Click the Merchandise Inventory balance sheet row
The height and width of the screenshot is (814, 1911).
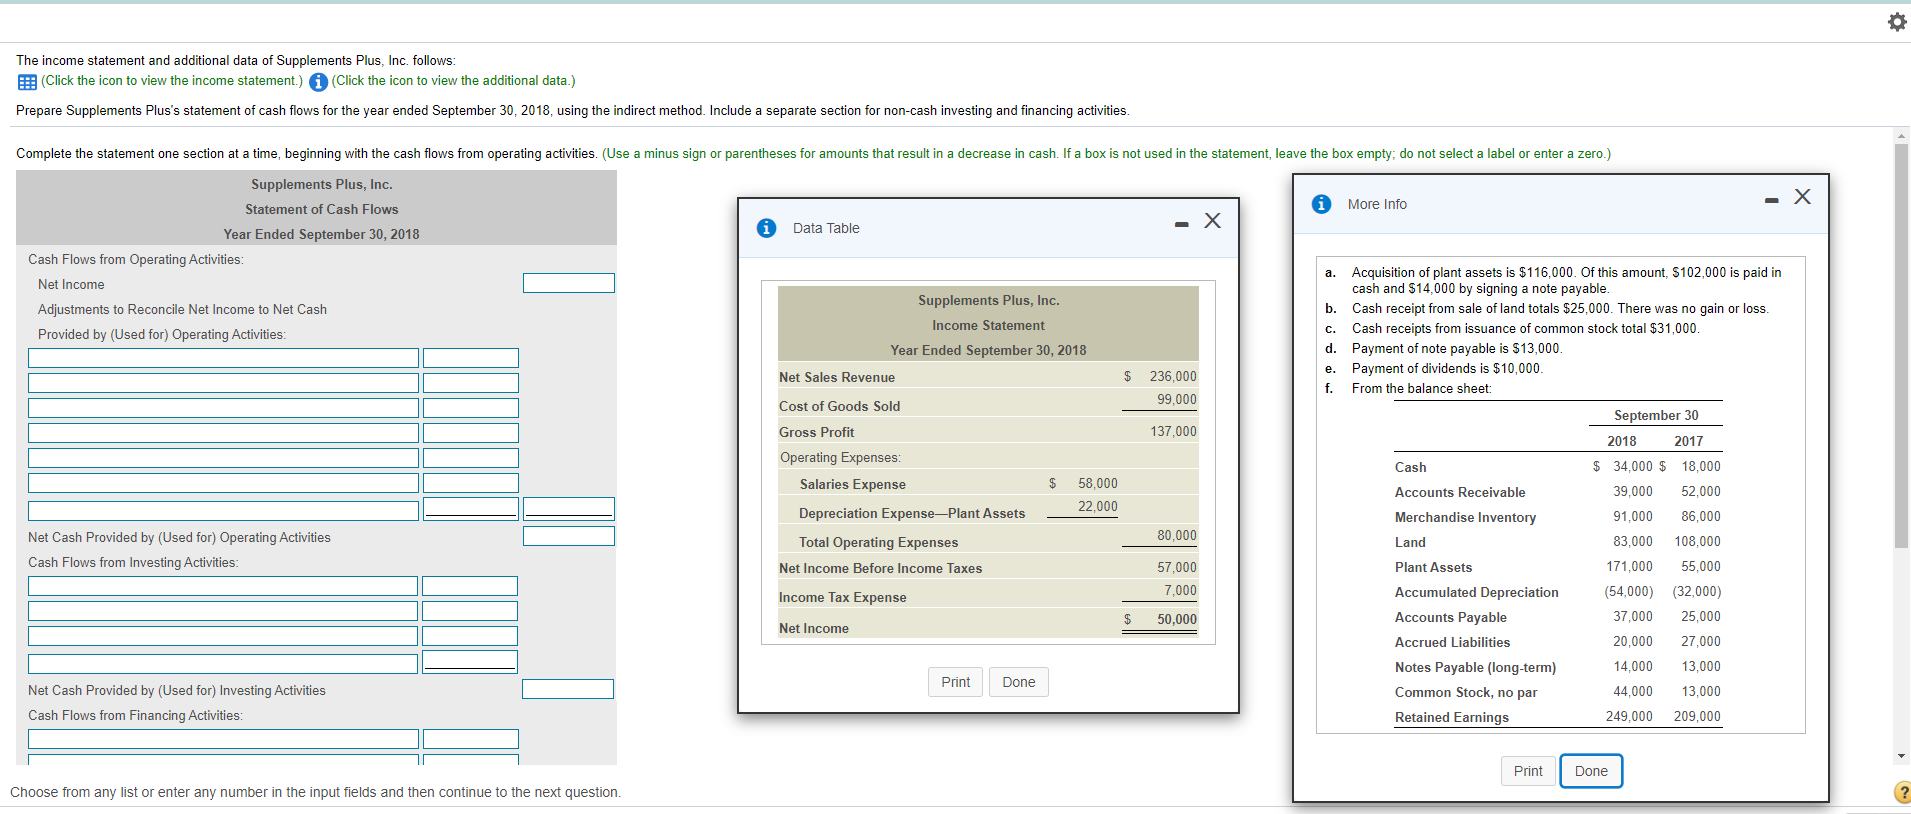click(x=1558, y=517)
